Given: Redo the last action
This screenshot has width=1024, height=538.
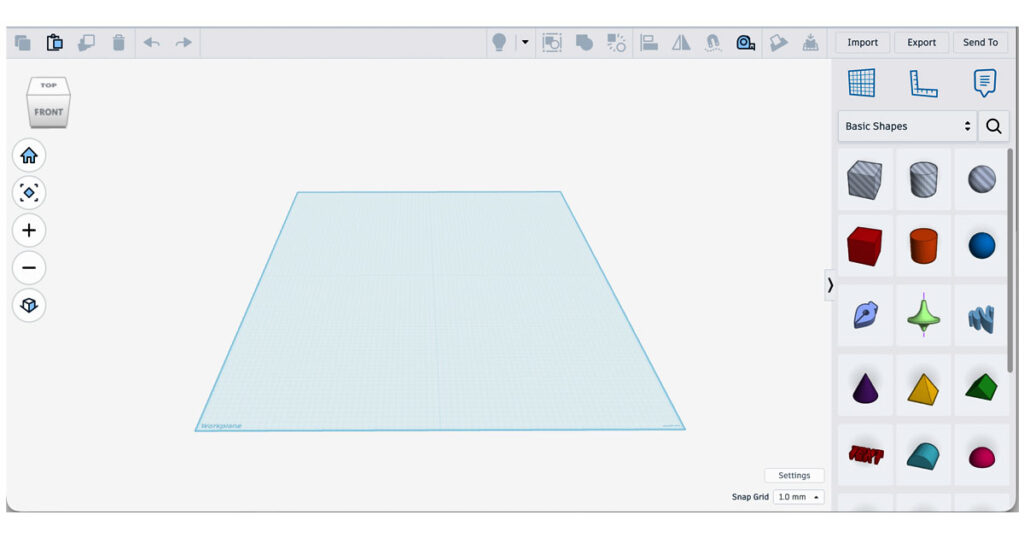Looking at the screenshot, I should click(x=184, y=42).
